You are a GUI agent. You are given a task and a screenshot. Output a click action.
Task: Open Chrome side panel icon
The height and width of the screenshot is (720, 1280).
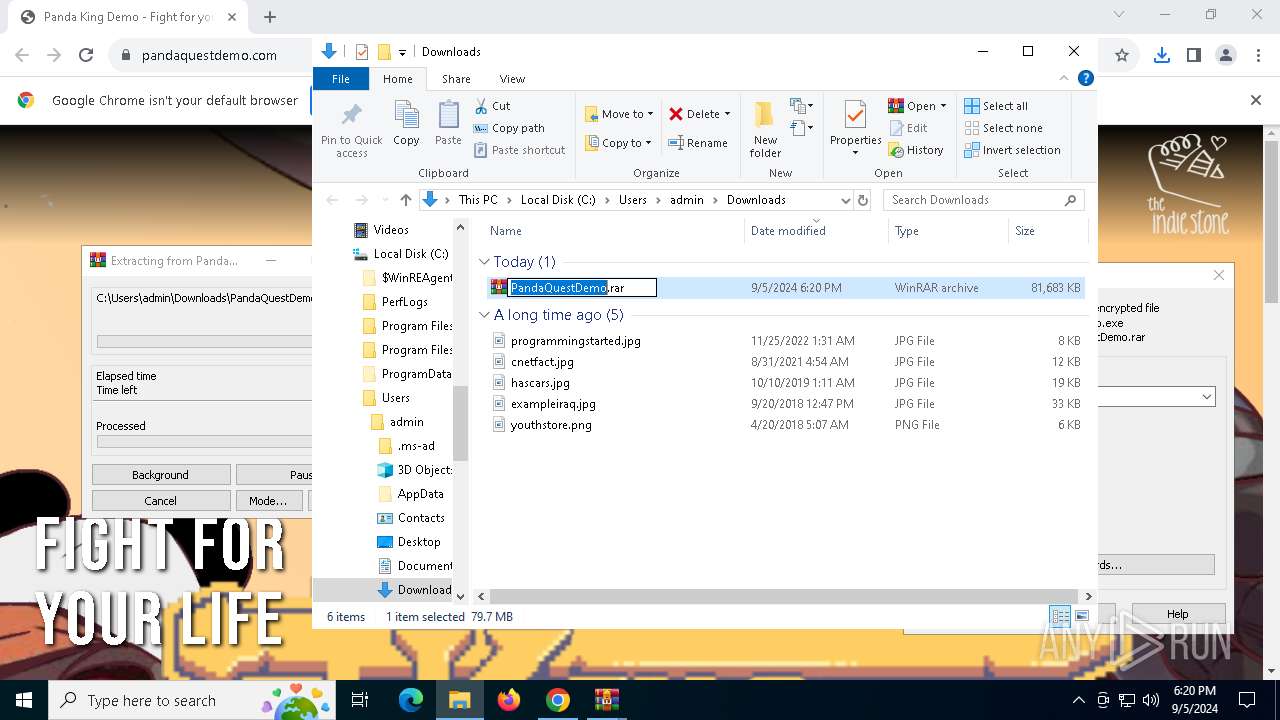[1193, 55]
